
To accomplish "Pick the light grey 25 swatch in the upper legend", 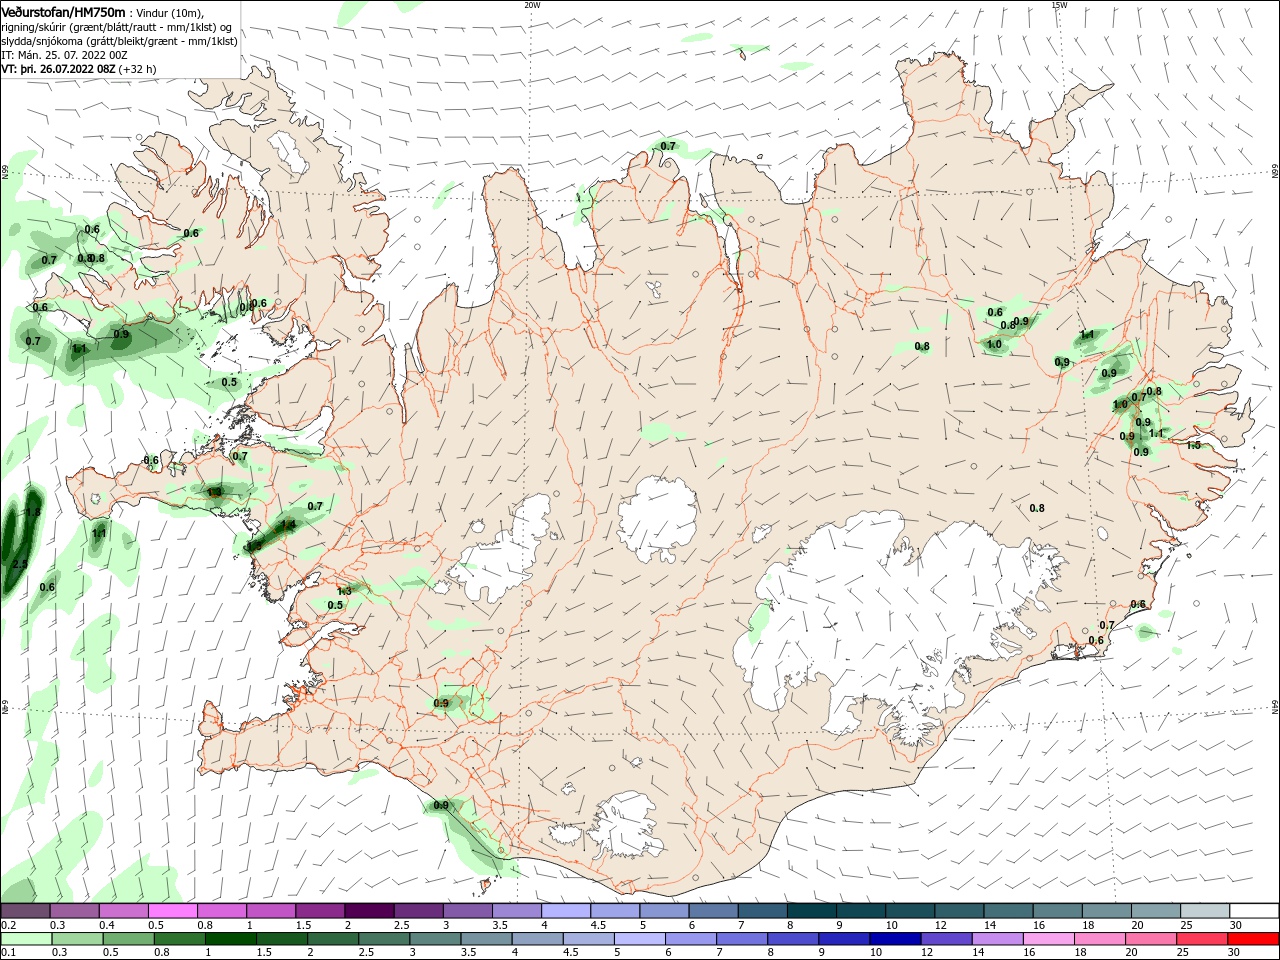I will 1205,911.
